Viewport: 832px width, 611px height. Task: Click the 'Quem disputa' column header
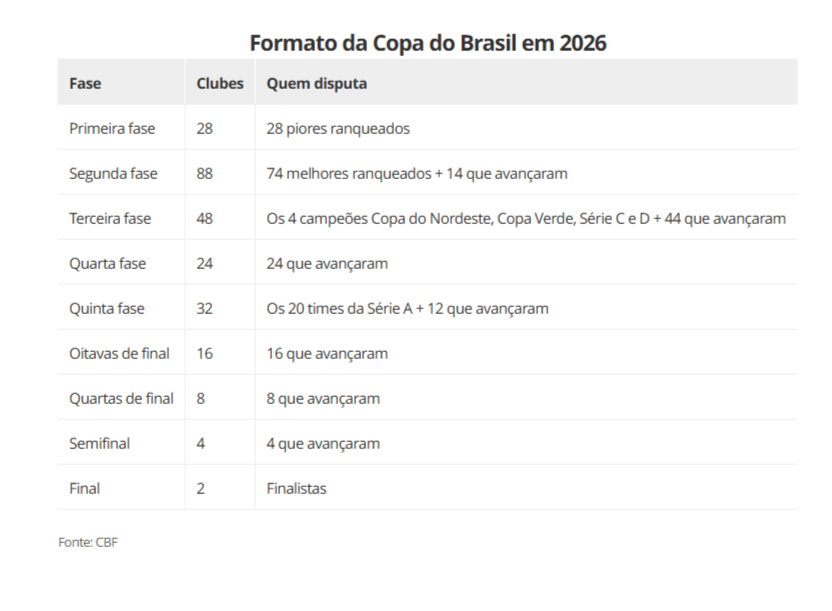coord(316,84)
